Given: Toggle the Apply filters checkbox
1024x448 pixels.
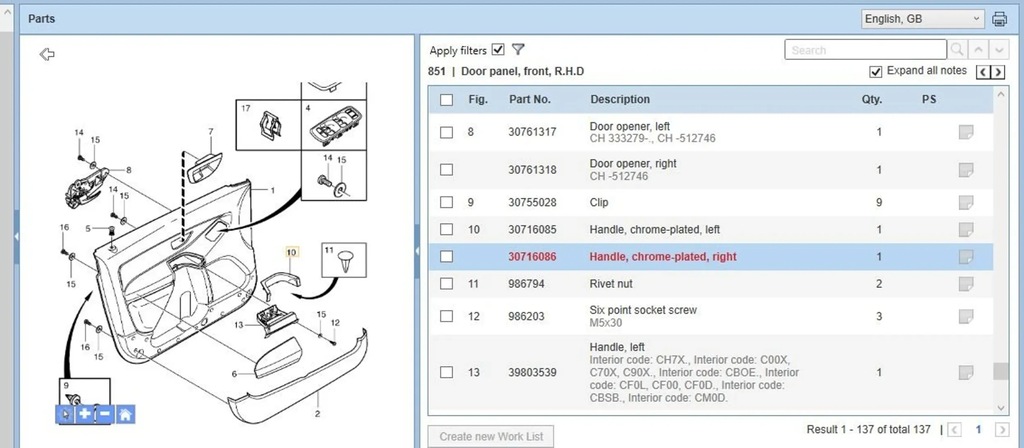Looking at the screenshot, I should [498, 50].
